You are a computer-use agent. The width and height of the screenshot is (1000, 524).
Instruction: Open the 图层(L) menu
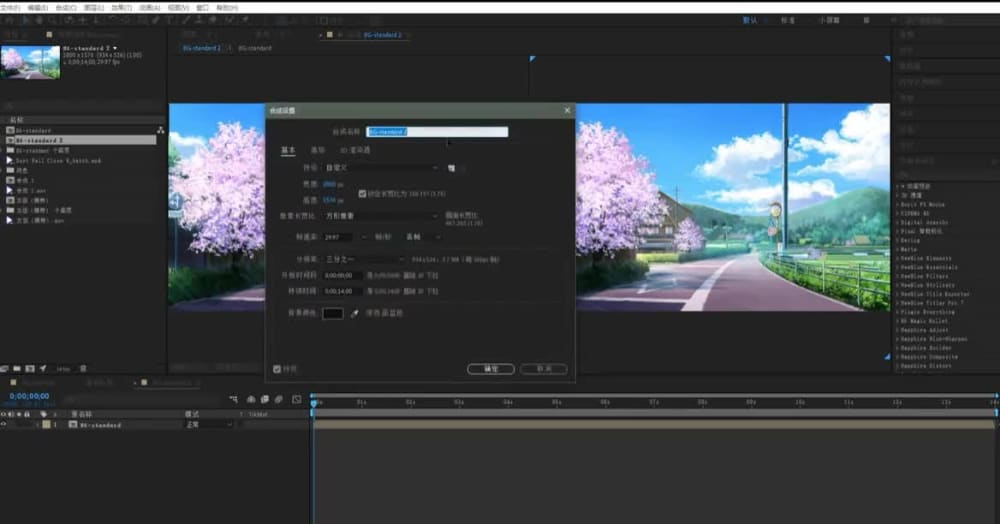94,8
